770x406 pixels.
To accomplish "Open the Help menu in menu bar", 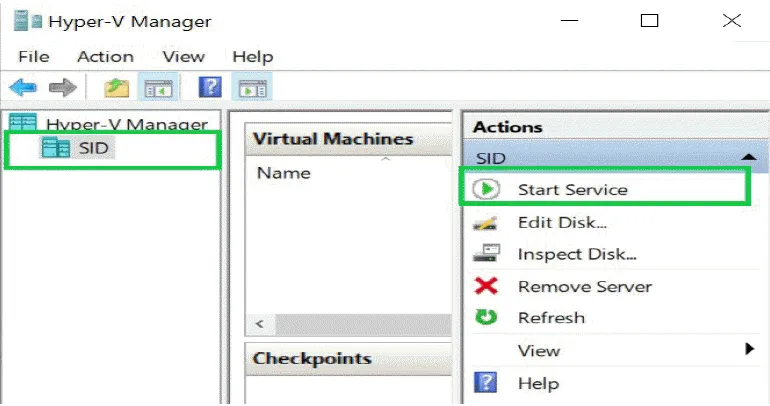I will click(x=252, y=56).
